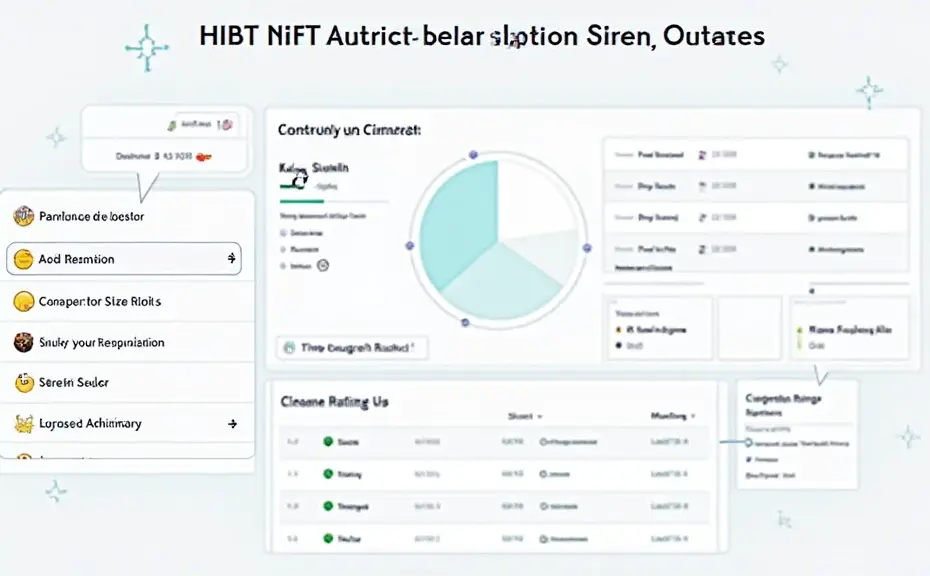The image size is (930, 576).
Task: Select the Conapentor Size Rloits menu item
Action: pyautogui.click(x=99, y=301)
